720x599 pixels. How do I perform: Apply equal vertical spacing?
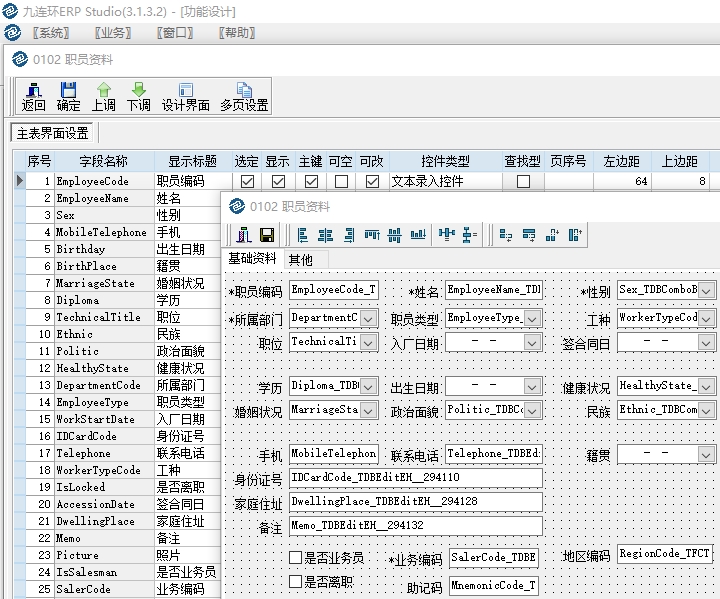[x=469, y=235]
